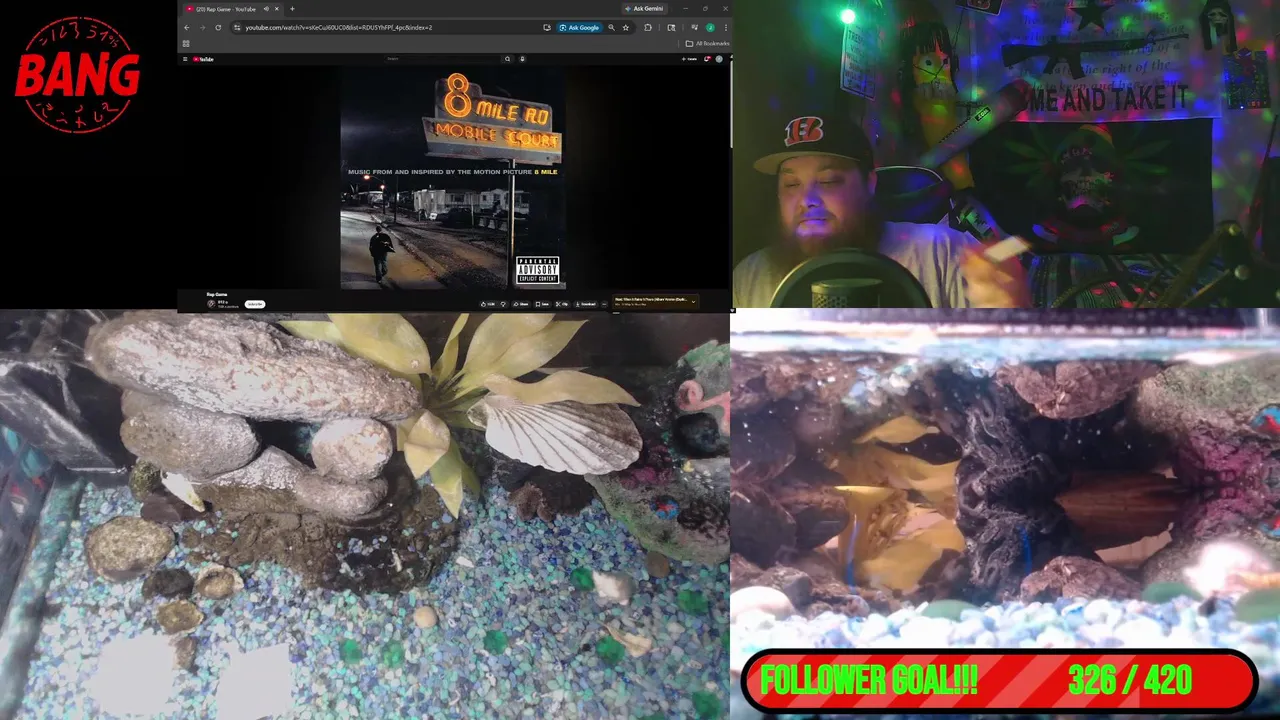Open the media control icon in the toolbar
The image size is (1280, 720).
(x=694, y=28)
